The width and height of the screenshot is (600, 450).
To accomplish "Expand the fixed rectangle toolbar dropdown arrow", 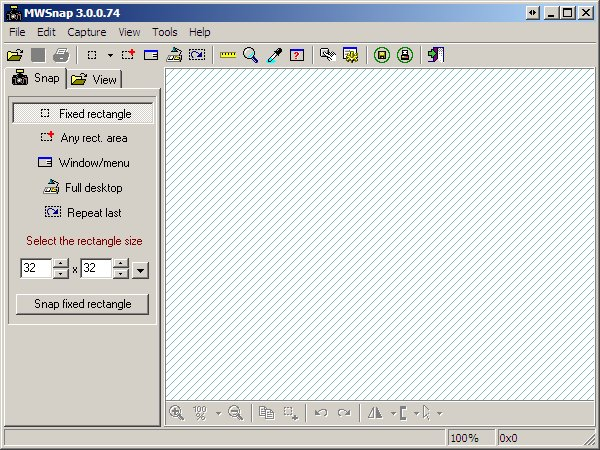I will [x=109, y=55].
